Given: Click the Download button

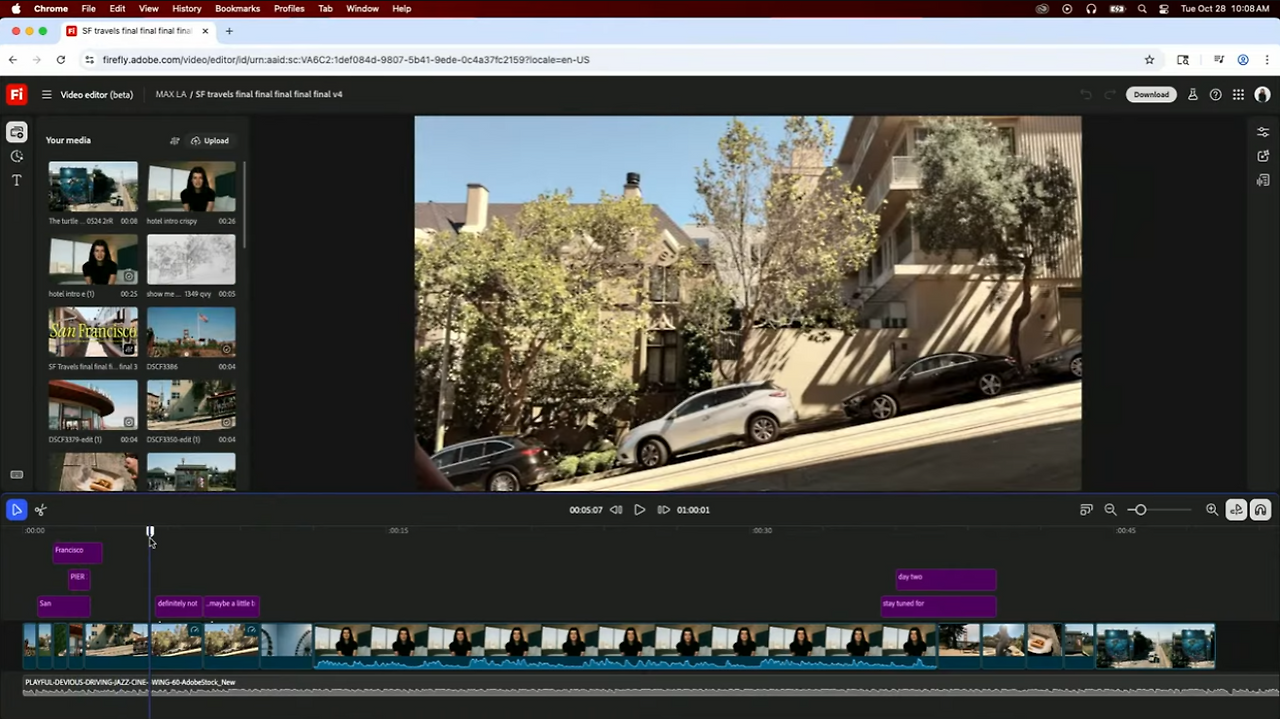Looking at the screenshot, I should 1151,95.
